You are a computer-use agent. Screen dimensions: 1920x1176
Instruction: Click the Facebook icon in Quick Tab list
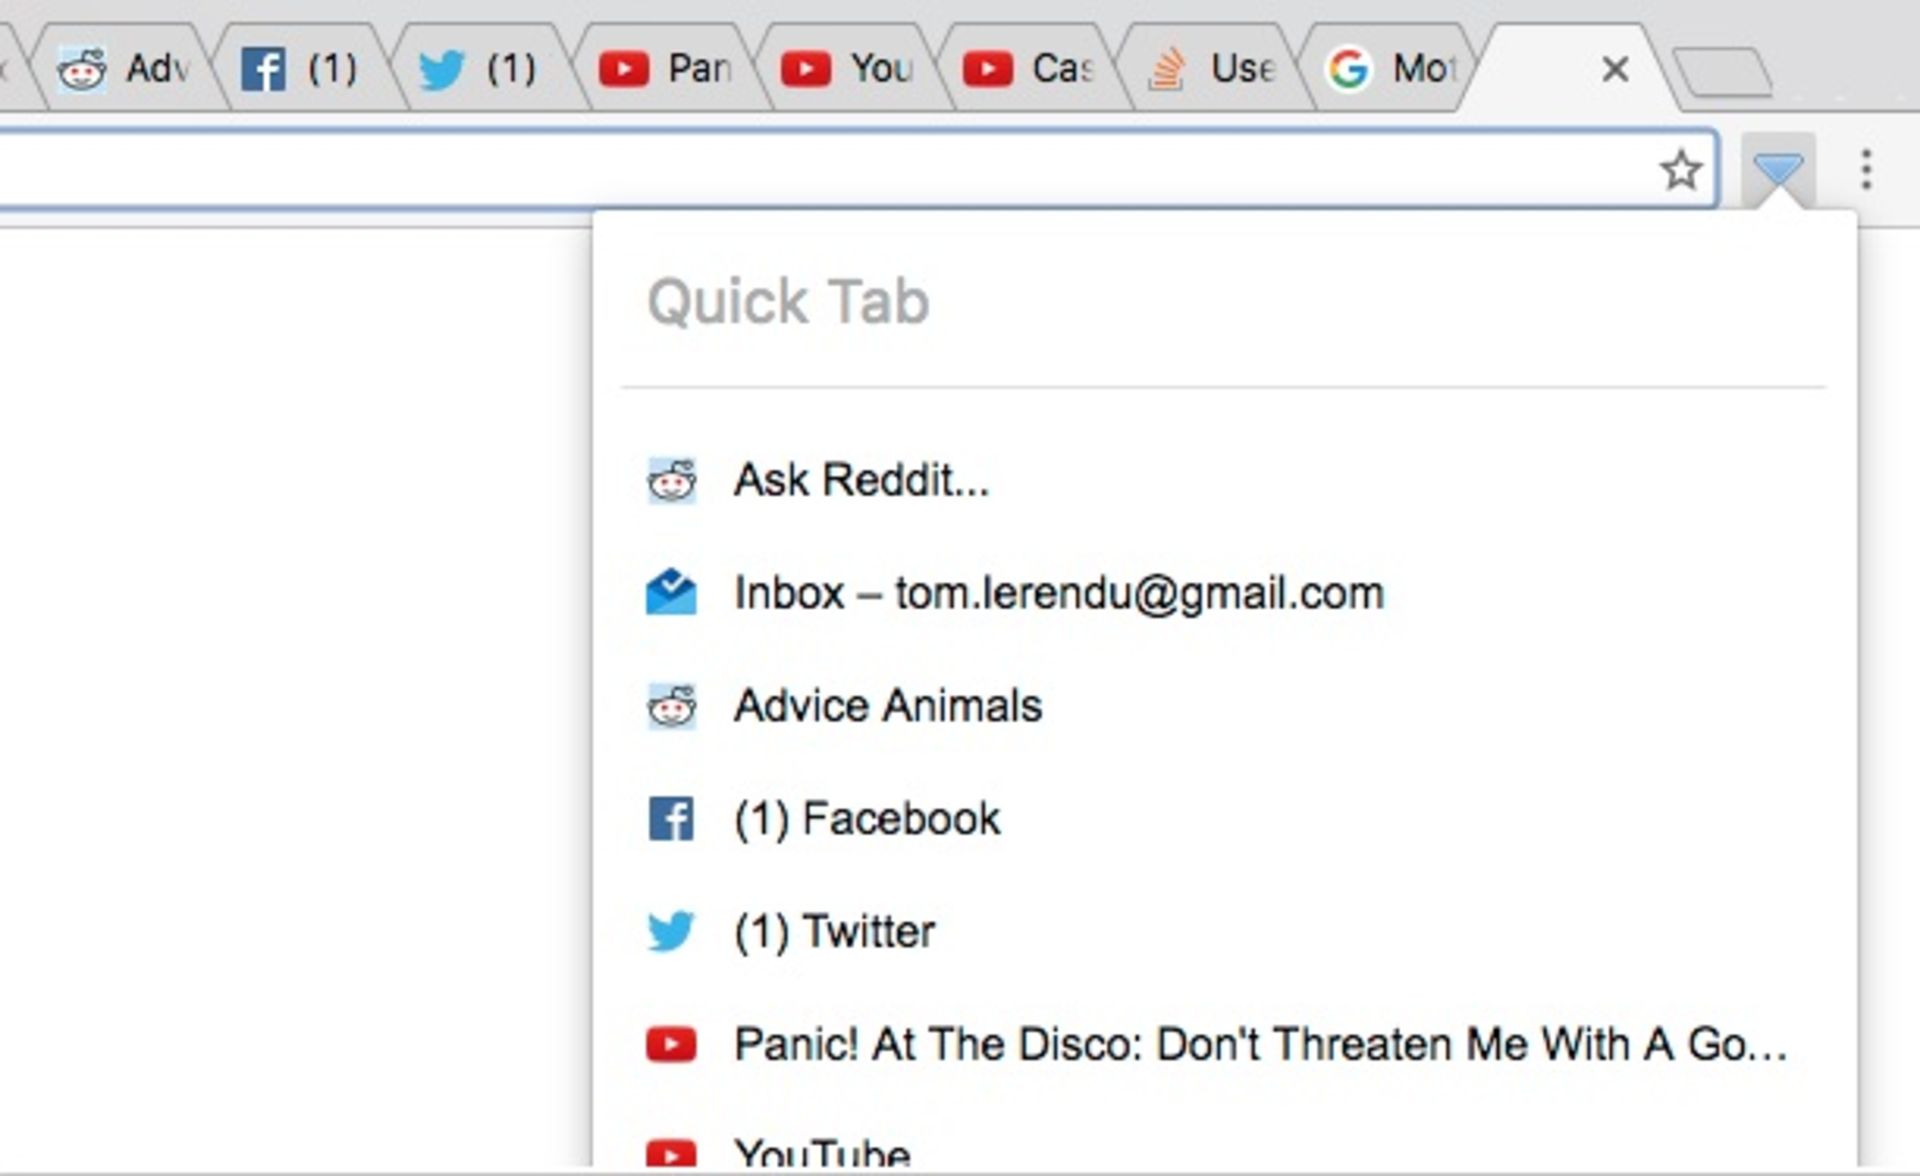pos(671,819)
